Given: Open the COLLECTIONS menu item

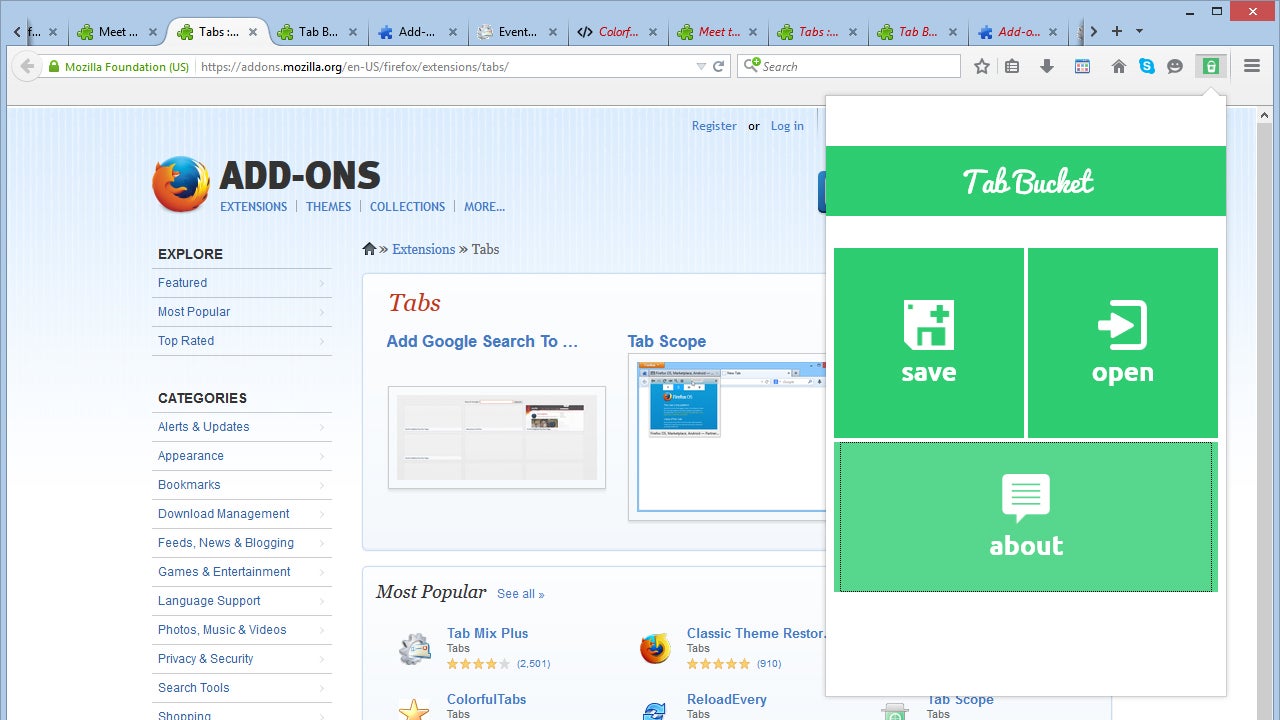Looking at the screenshot, I should click(x=407, y=207).
